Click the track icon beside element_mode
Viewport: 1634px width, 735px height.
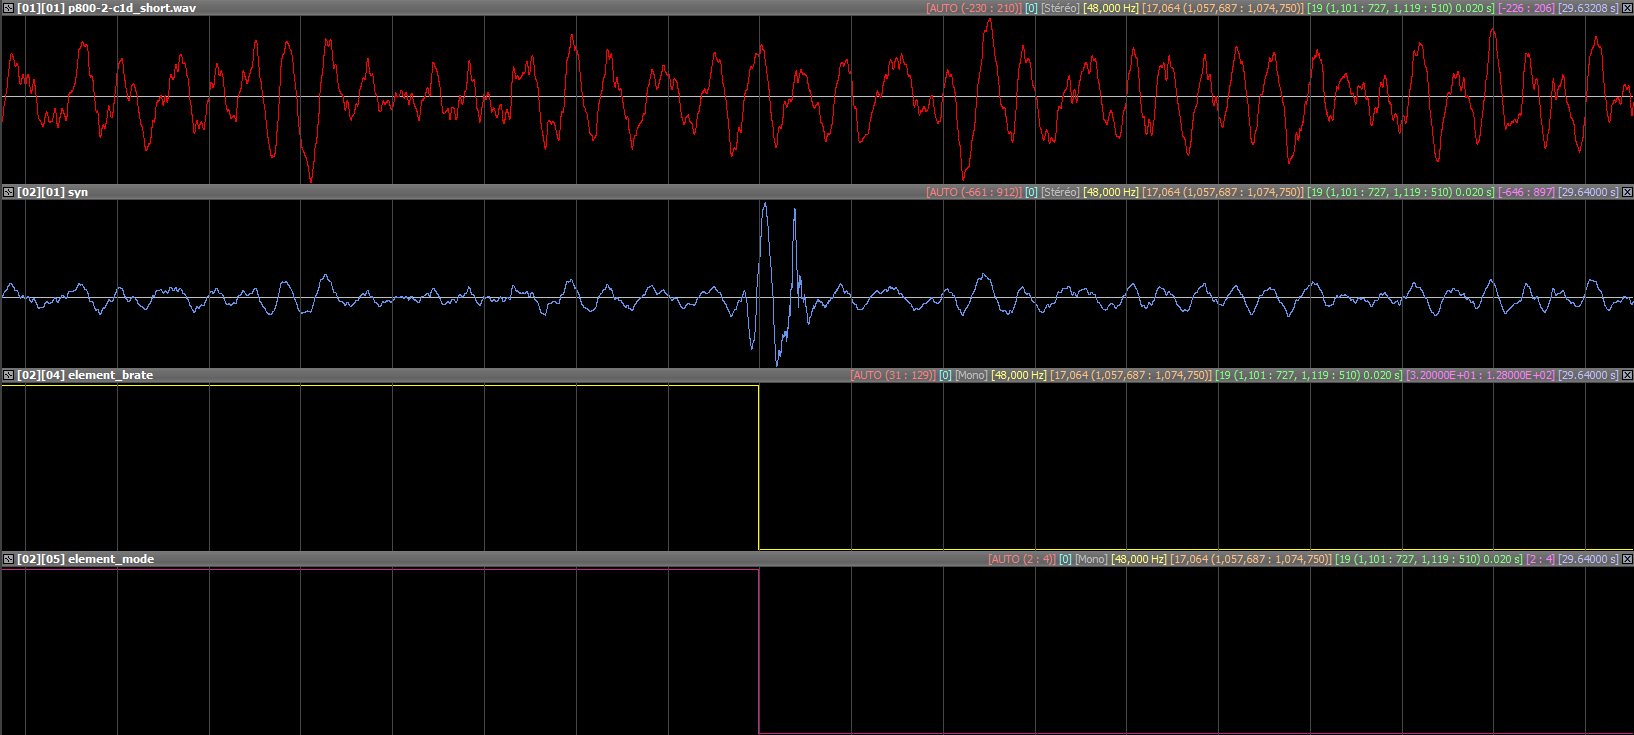(x=8, y=559)
